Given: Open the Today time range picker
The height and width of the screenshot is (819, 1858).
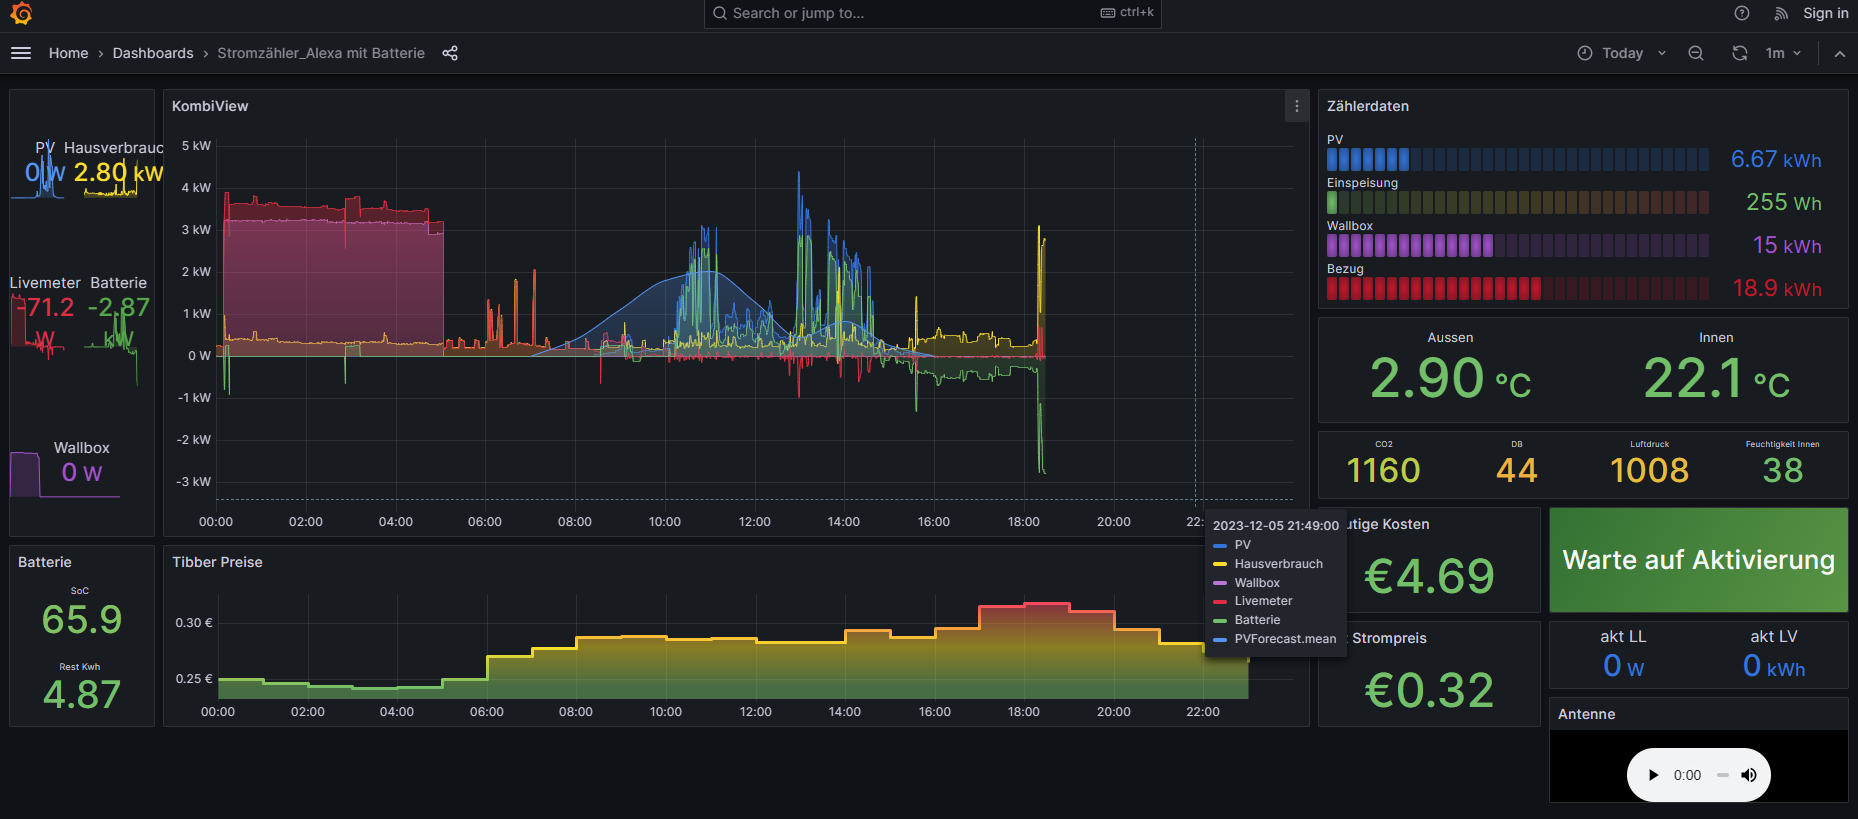Looking at the screenshot, I should pos(1621,53).
